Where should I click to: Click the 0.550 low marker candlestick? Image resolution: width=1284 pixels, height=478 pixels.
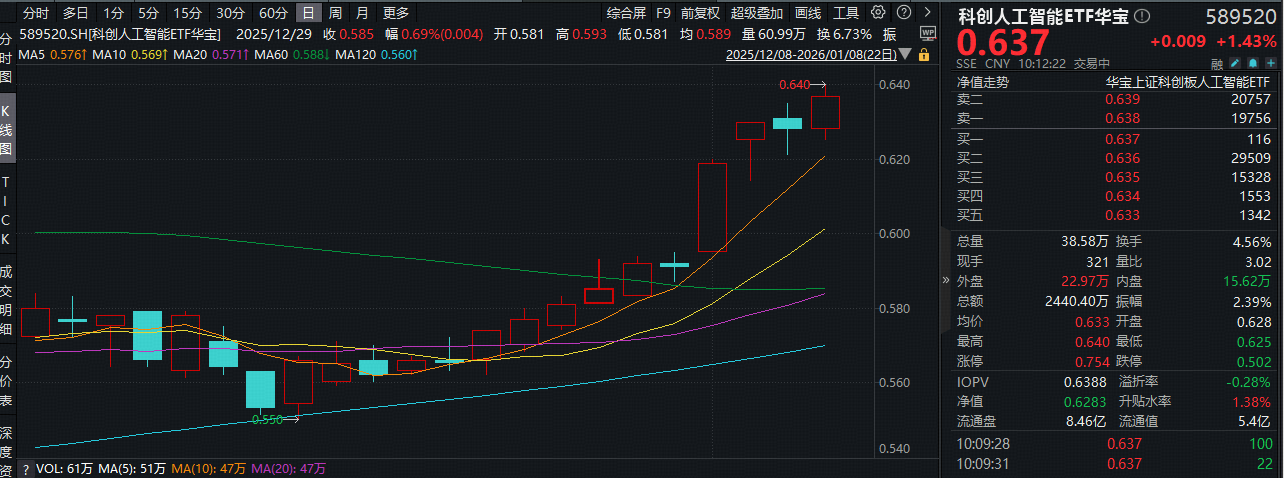(298, 388)
